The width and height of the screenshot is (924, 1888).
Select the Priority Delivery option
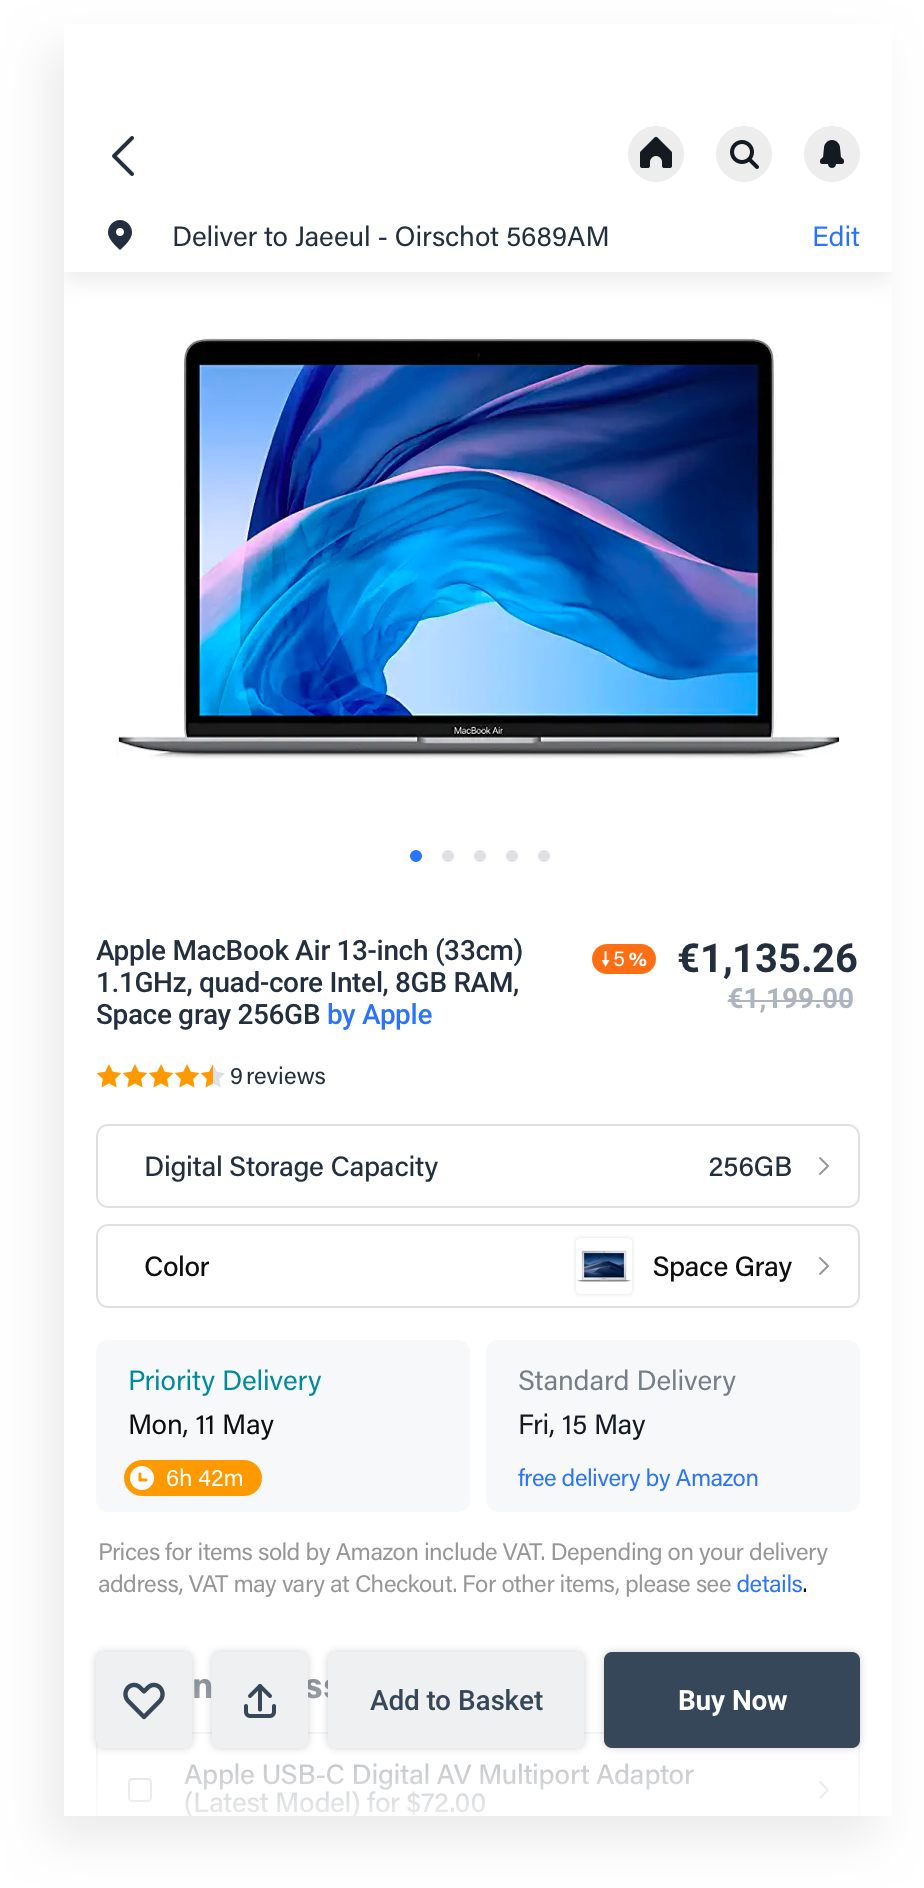coord(283,1426)
